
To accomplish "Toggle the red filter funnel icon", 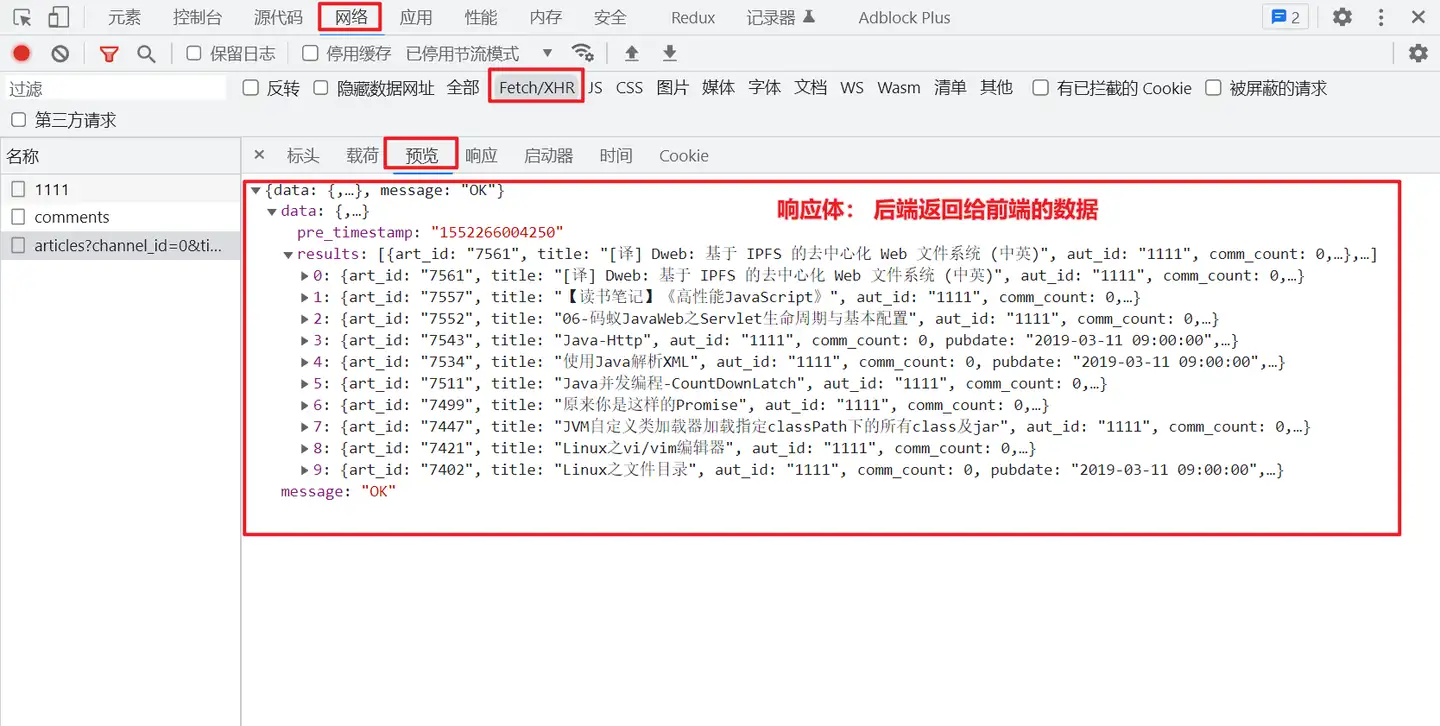I will click(x=109, y=53).
